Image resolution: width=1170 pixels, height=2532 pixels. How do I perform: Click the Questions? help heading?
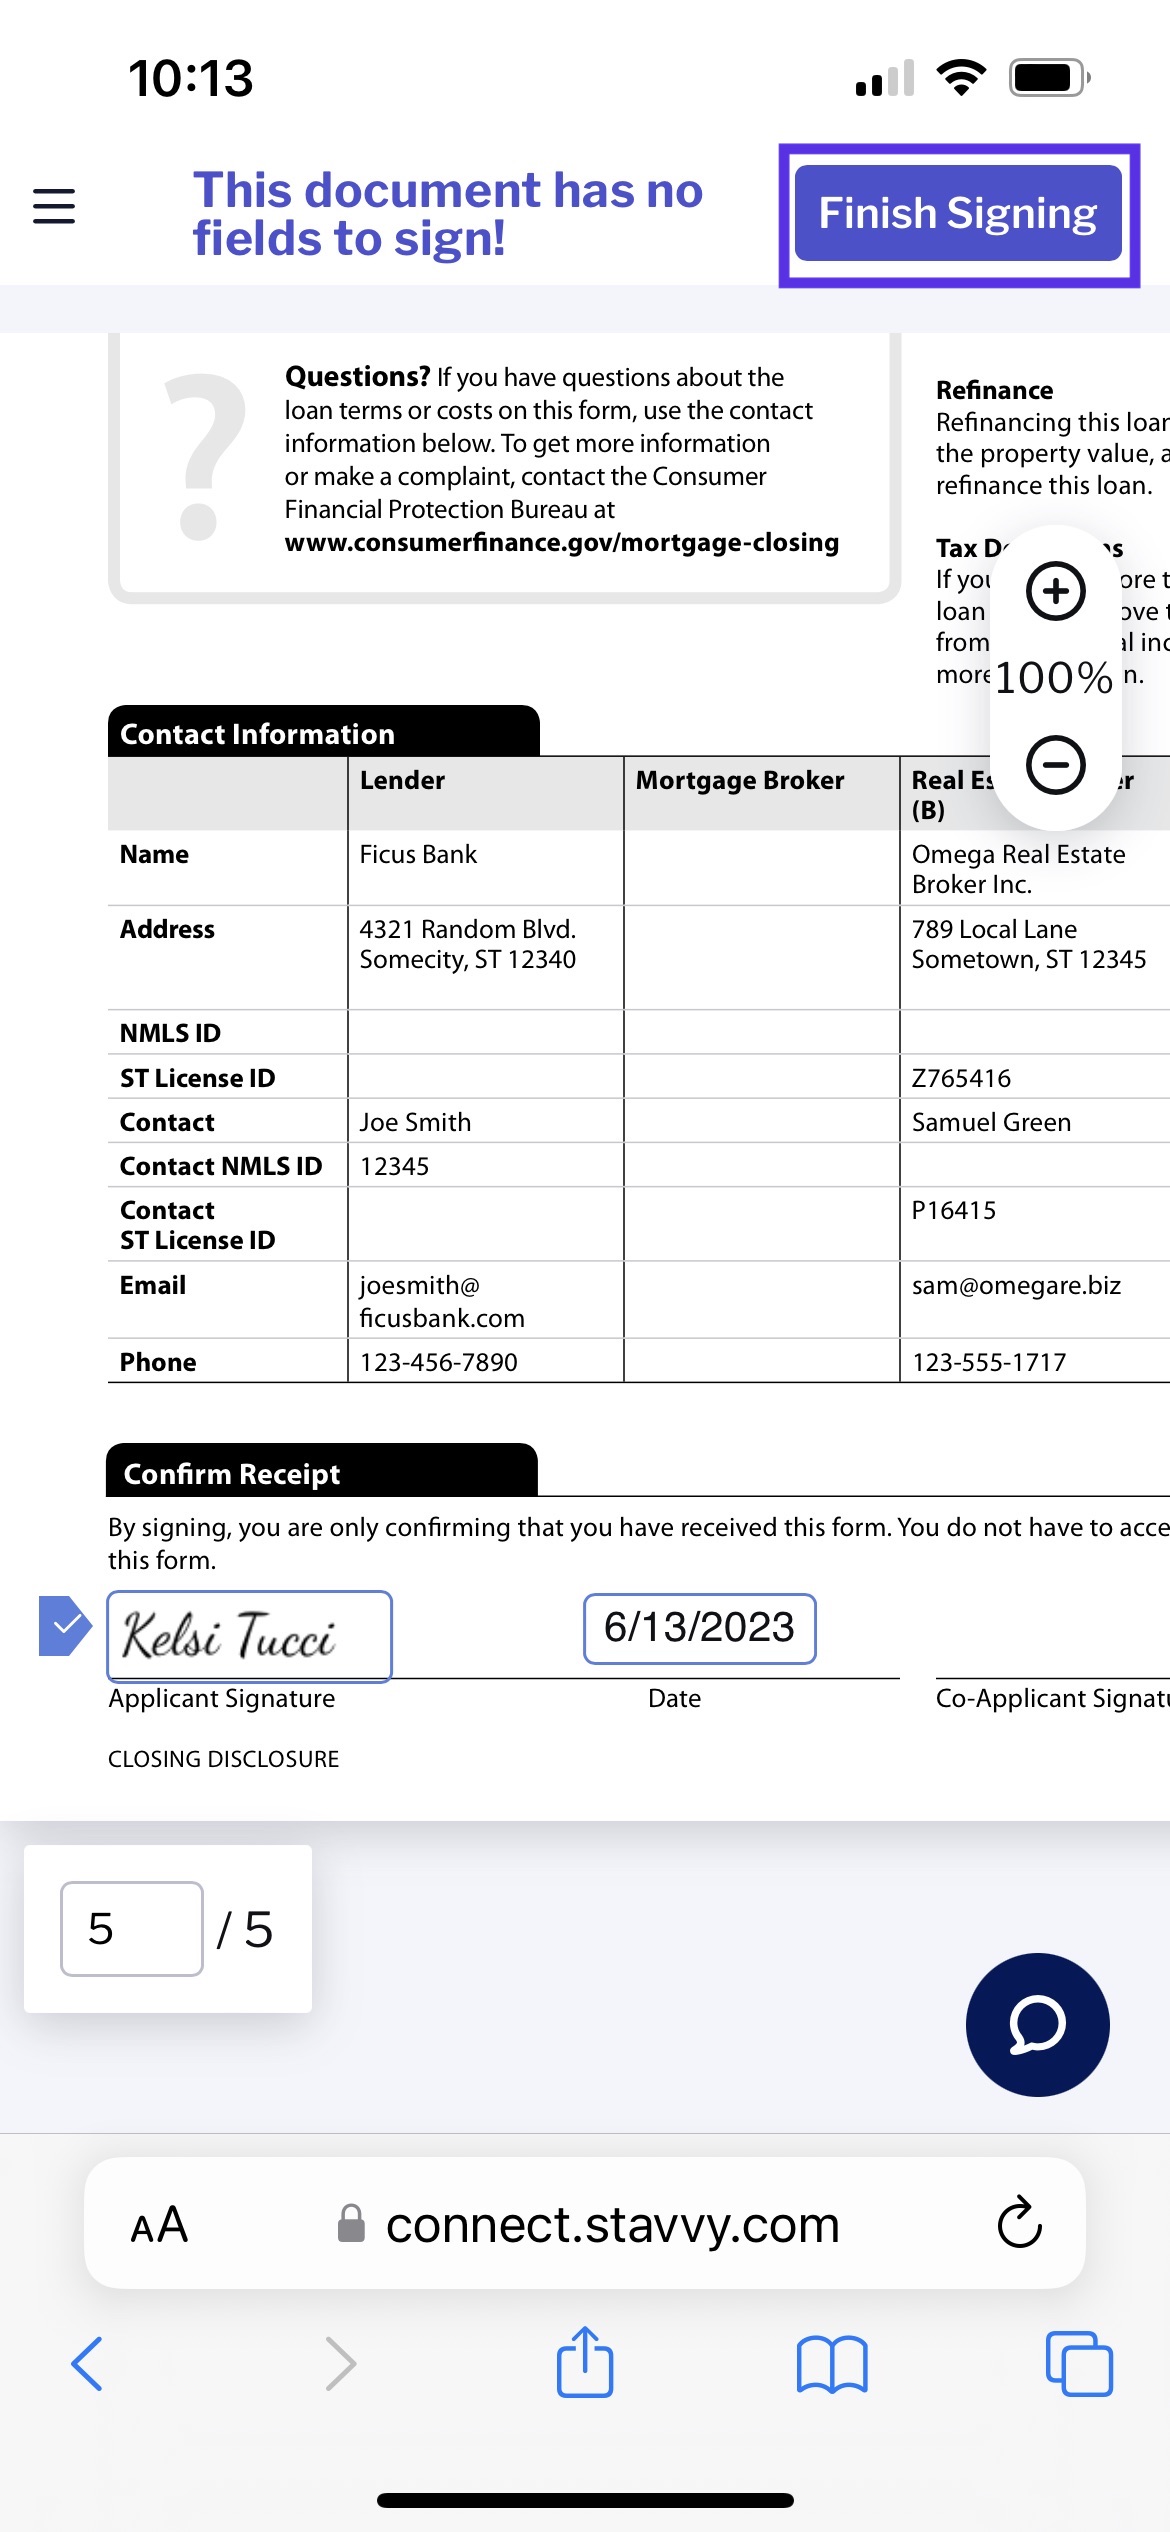(357, 376)
